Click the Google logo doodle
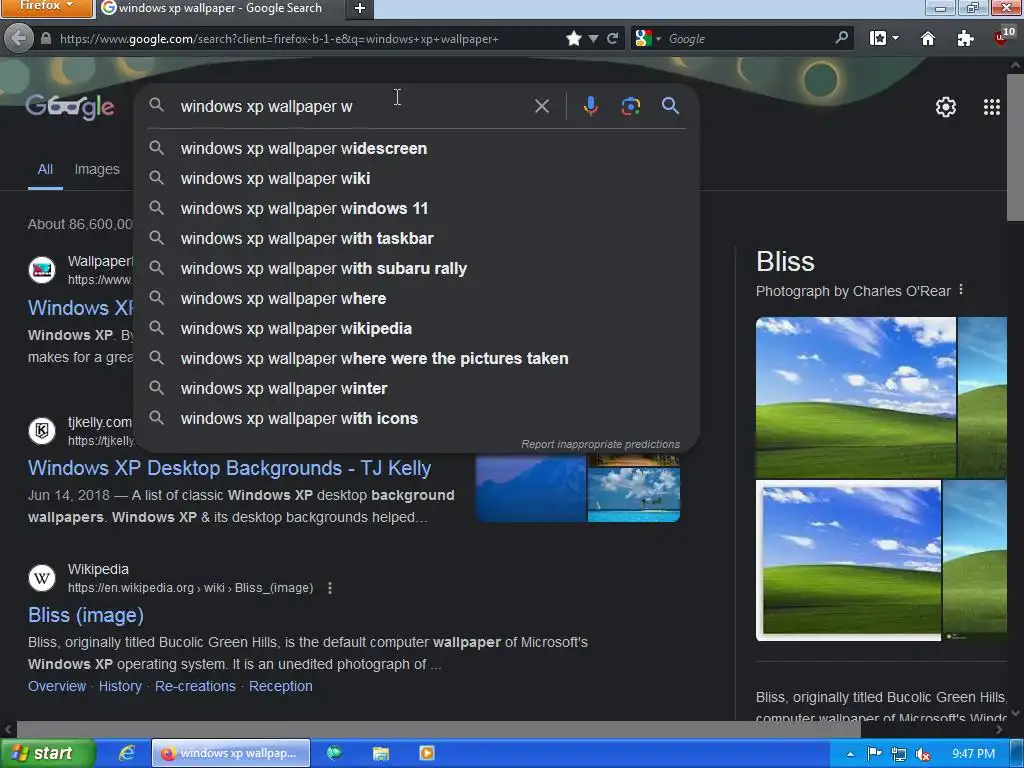Screen dimensions: 1024x768 tap(70, 106)
